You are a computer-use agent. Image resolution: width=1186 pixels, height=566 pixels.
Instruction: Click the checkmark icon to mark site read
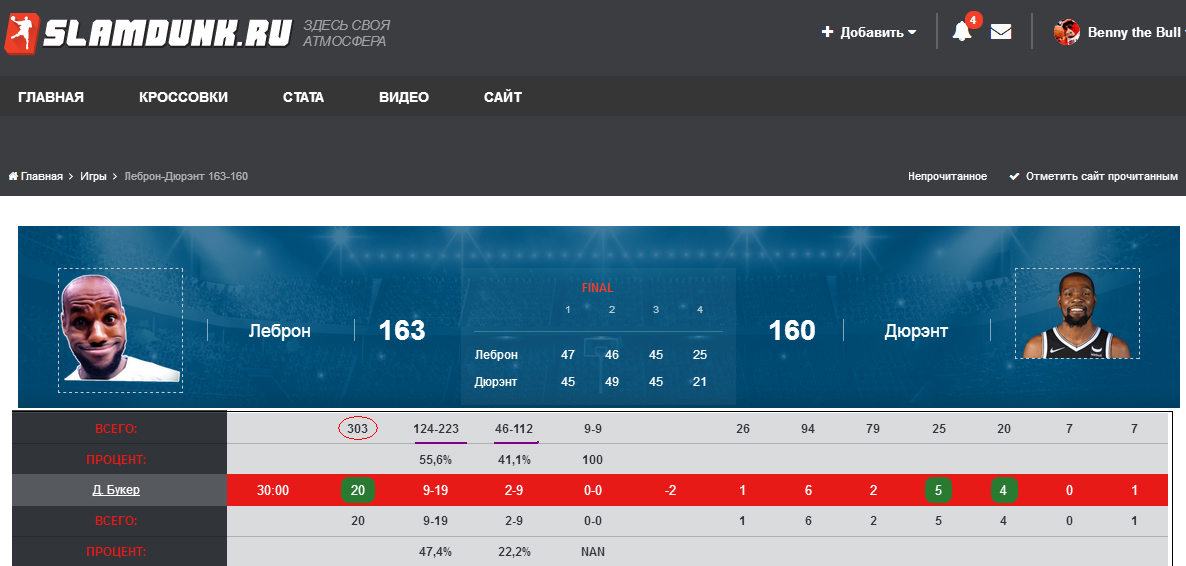[1014, 176]
